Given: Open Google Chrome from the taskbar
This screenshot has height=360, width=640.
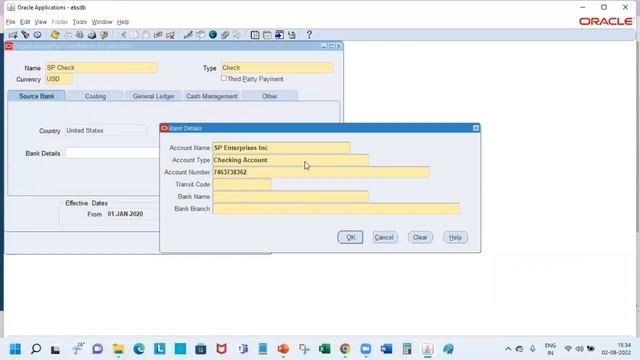Looking at the screenshot, I should tap(345, 349).
